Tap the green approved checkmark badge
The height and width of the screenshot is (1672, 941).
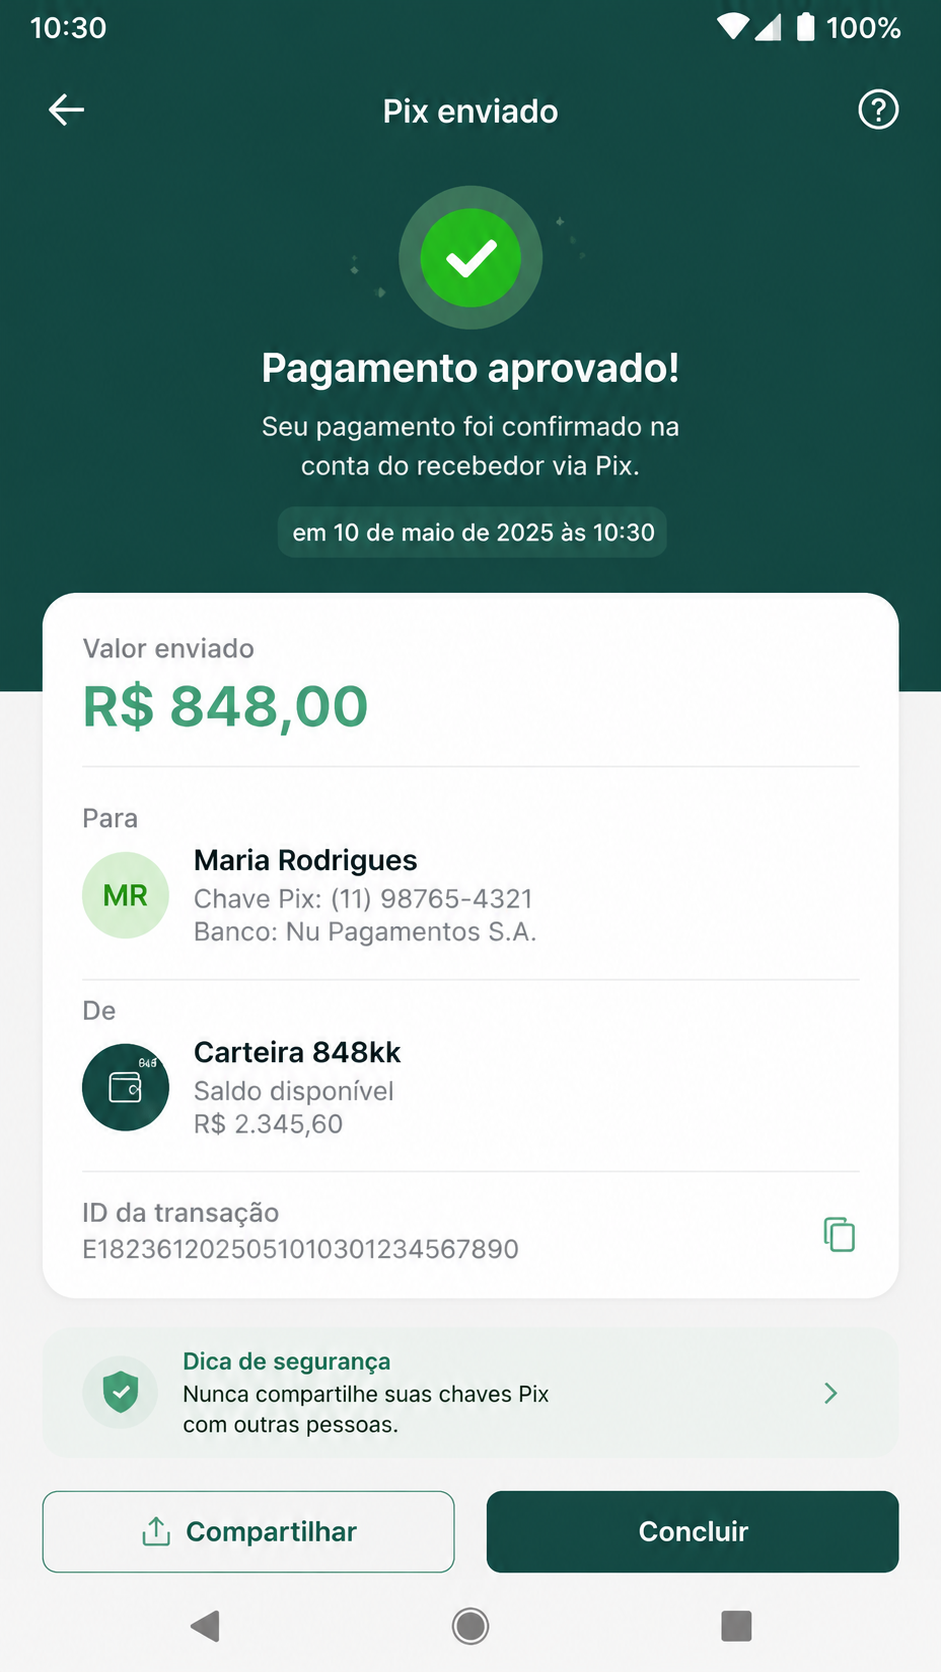470,258
